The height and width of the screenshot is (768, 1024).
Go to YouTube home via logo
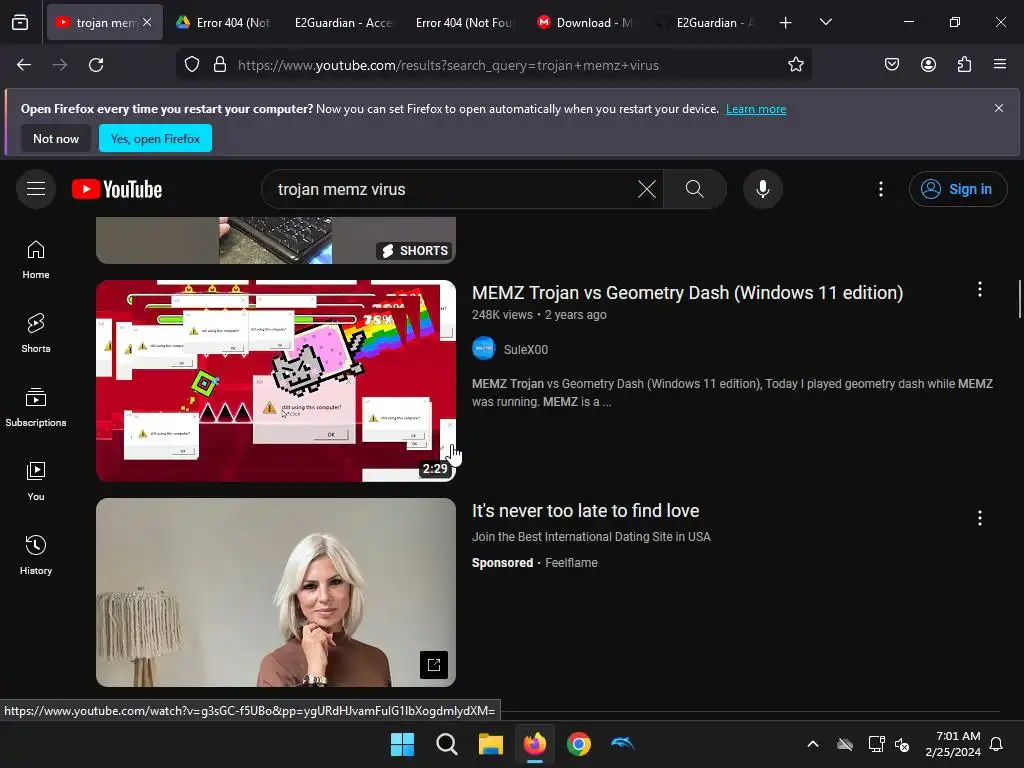[117, 189]
